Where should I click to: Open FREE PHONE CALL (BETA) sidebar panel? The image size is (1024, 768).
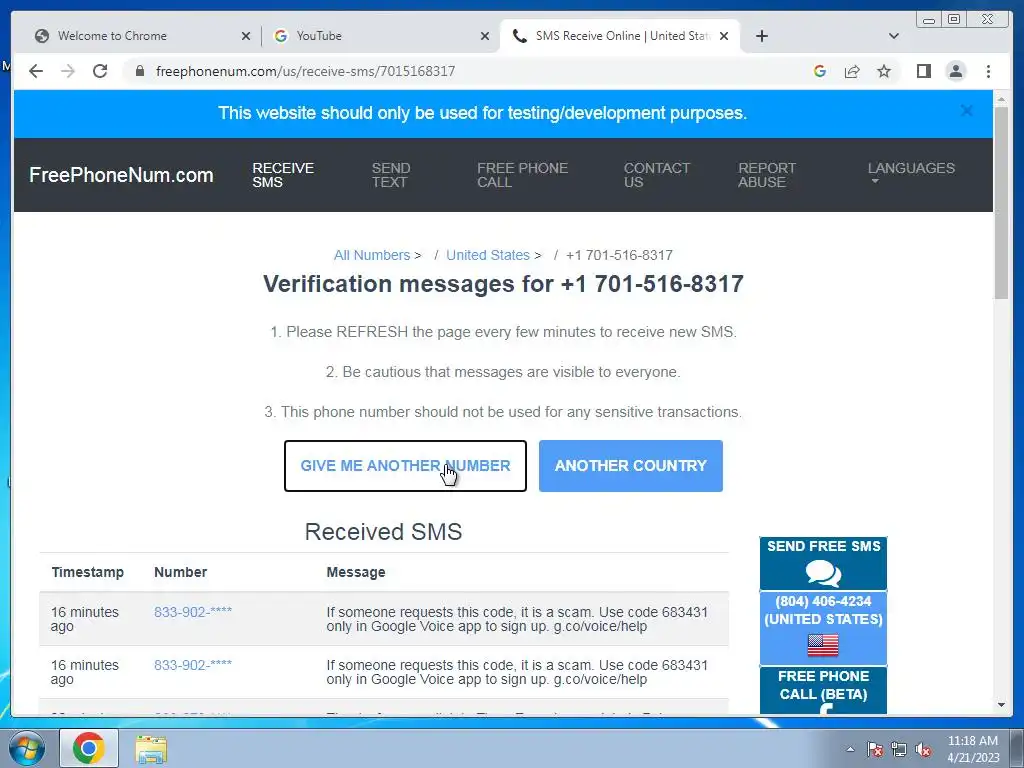[x=824, y=690]
